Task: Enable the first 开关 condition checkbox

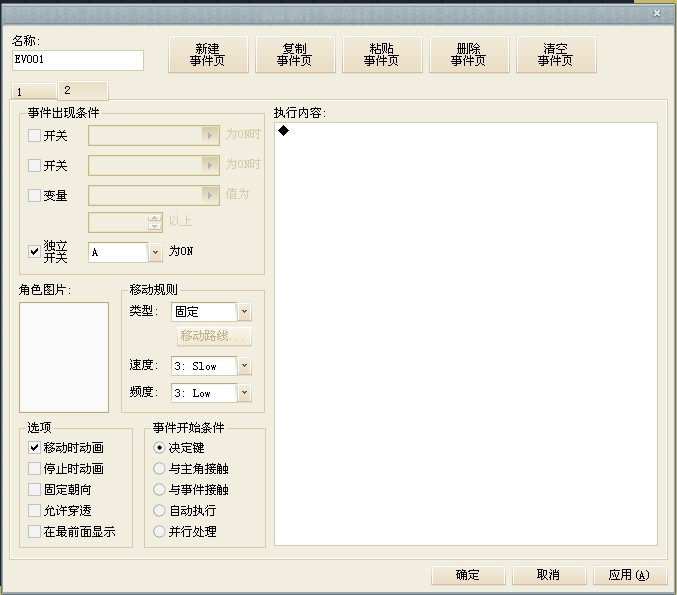Action: click(34, 136)
